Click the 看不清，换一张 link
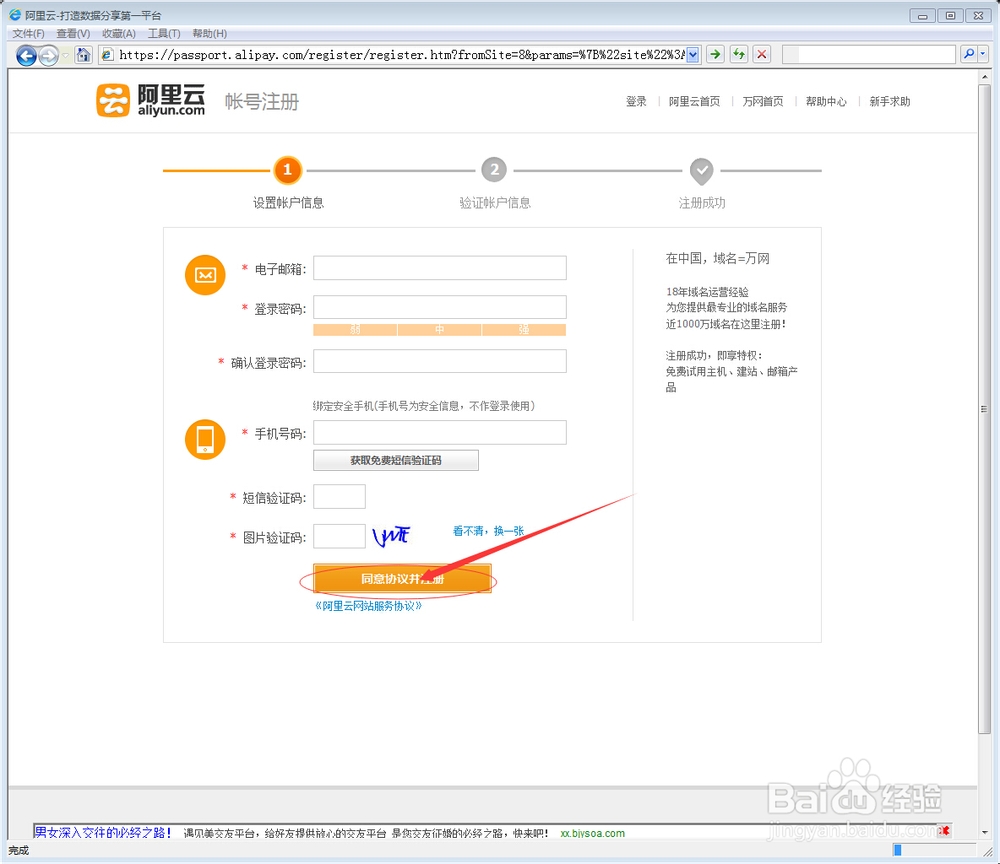 click(x=486, y=531)
